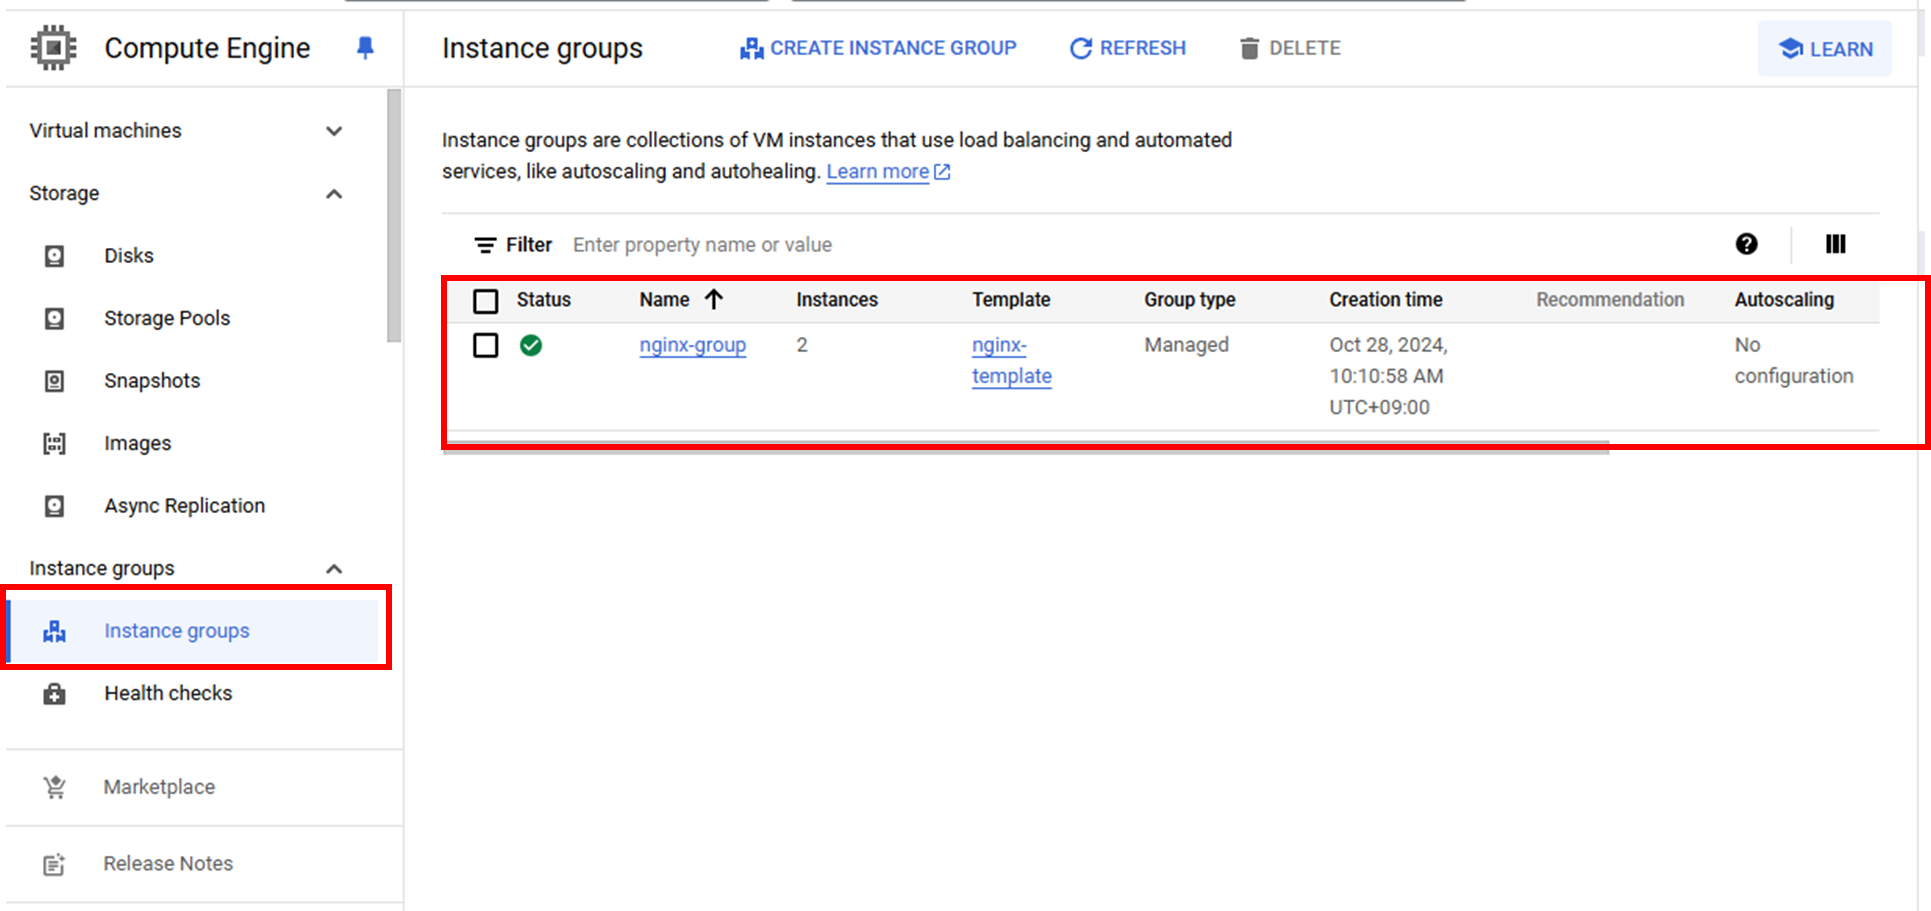This screenshot has width=1931, height=911.
Task: Refresh the instance groups list
Action: pos(1128,48)
